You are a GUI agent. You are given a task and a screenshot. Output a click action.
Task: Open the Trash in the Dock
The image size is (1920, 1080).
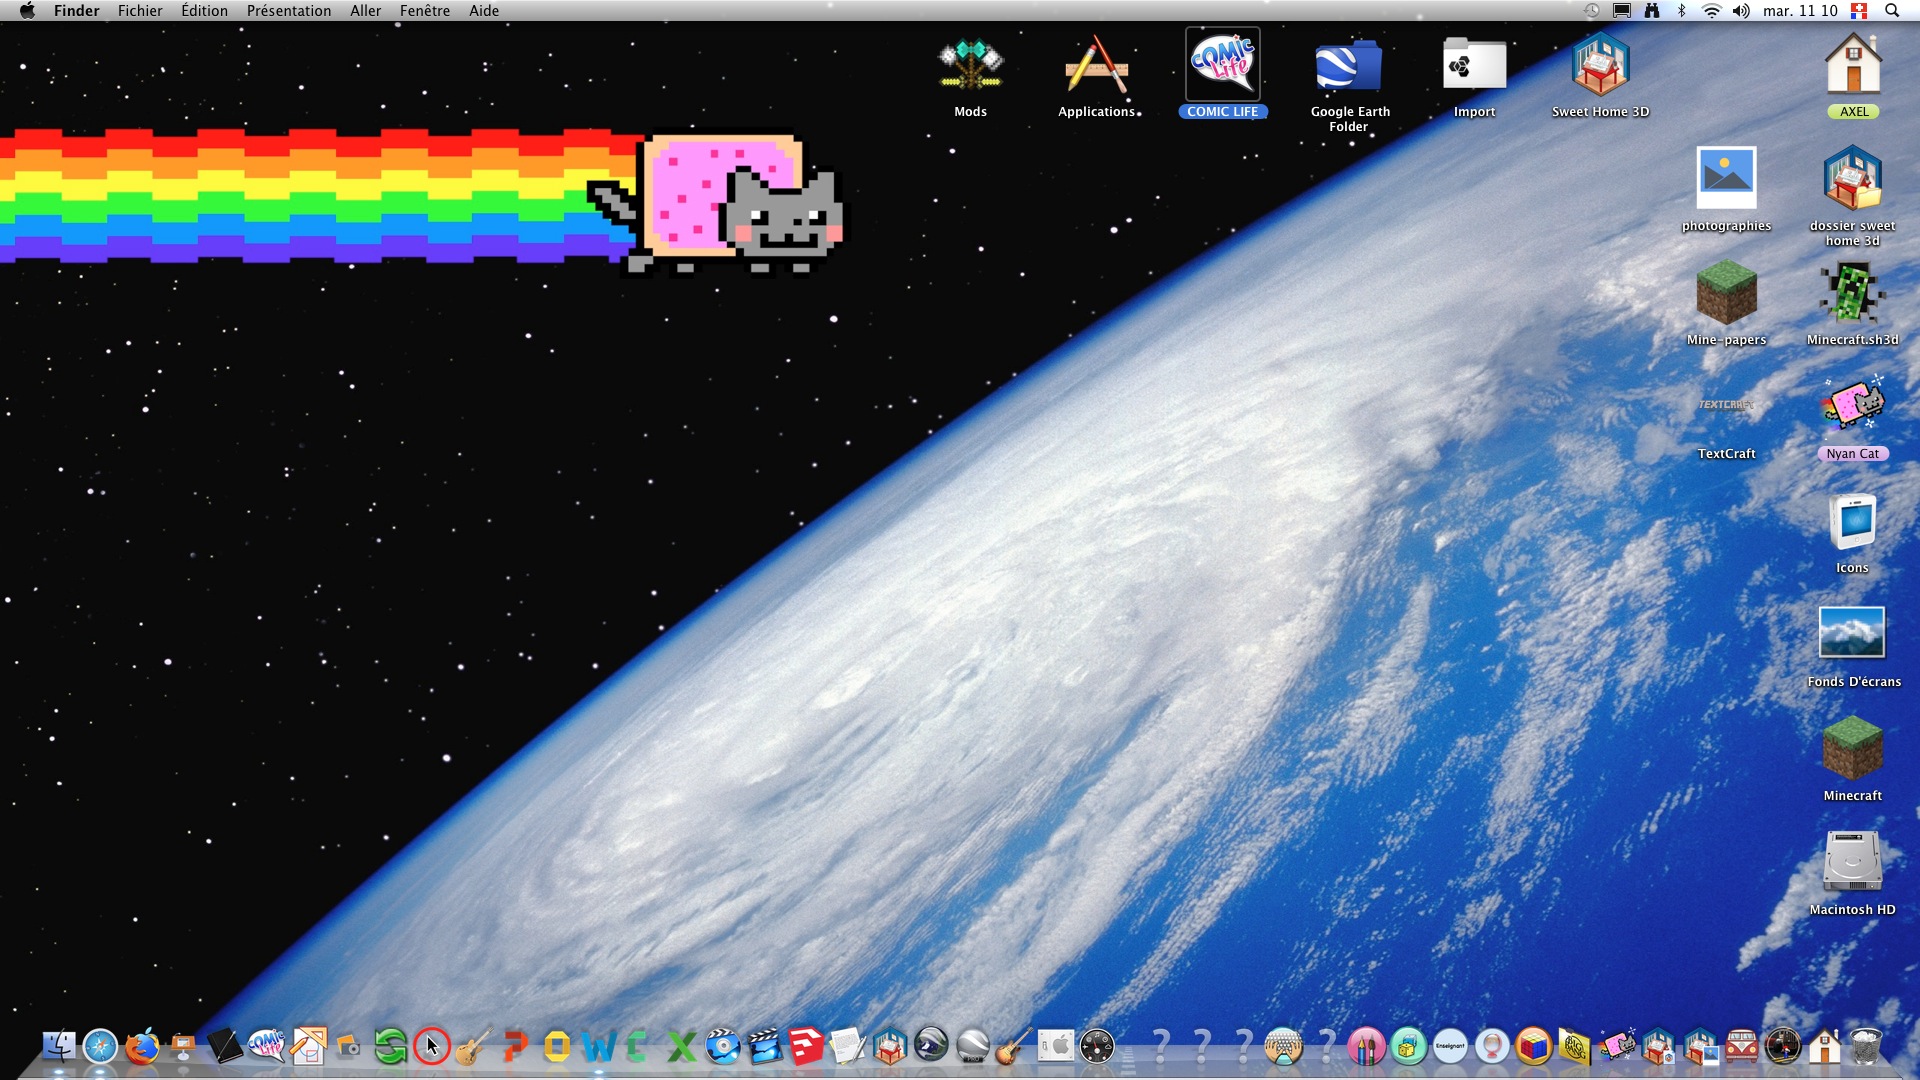1866,1047
